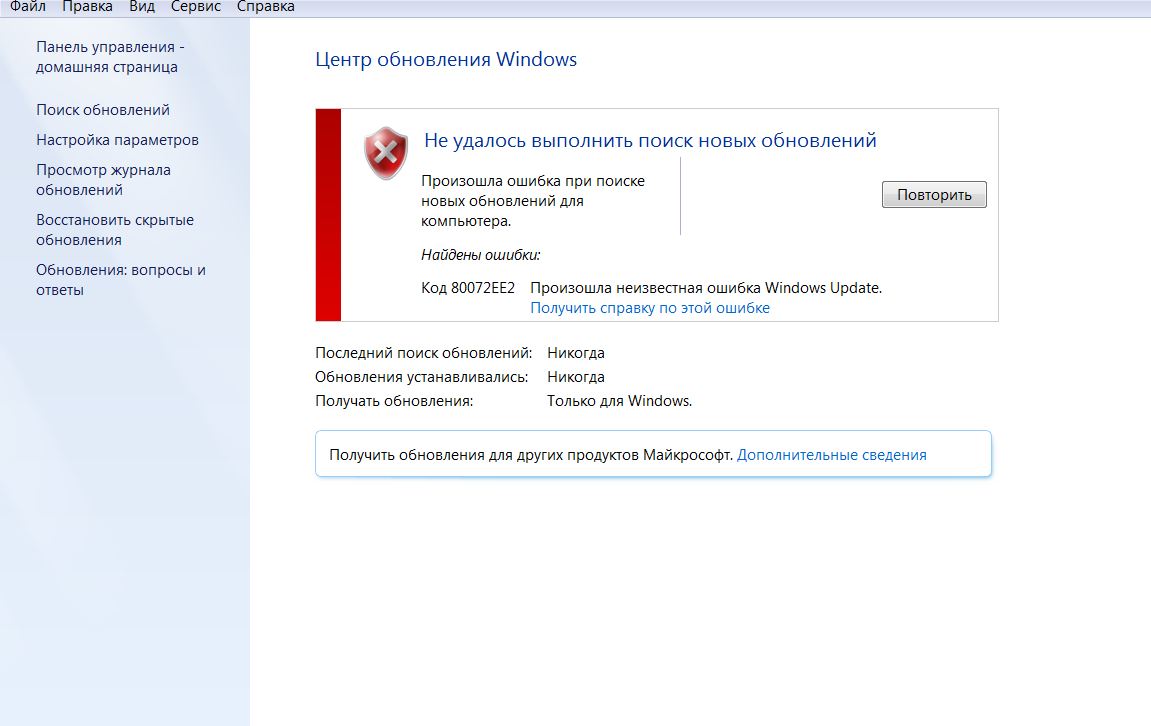Click Поиск обновлений in sidebar
The image size is (1151, 726).
coord(103,109)
